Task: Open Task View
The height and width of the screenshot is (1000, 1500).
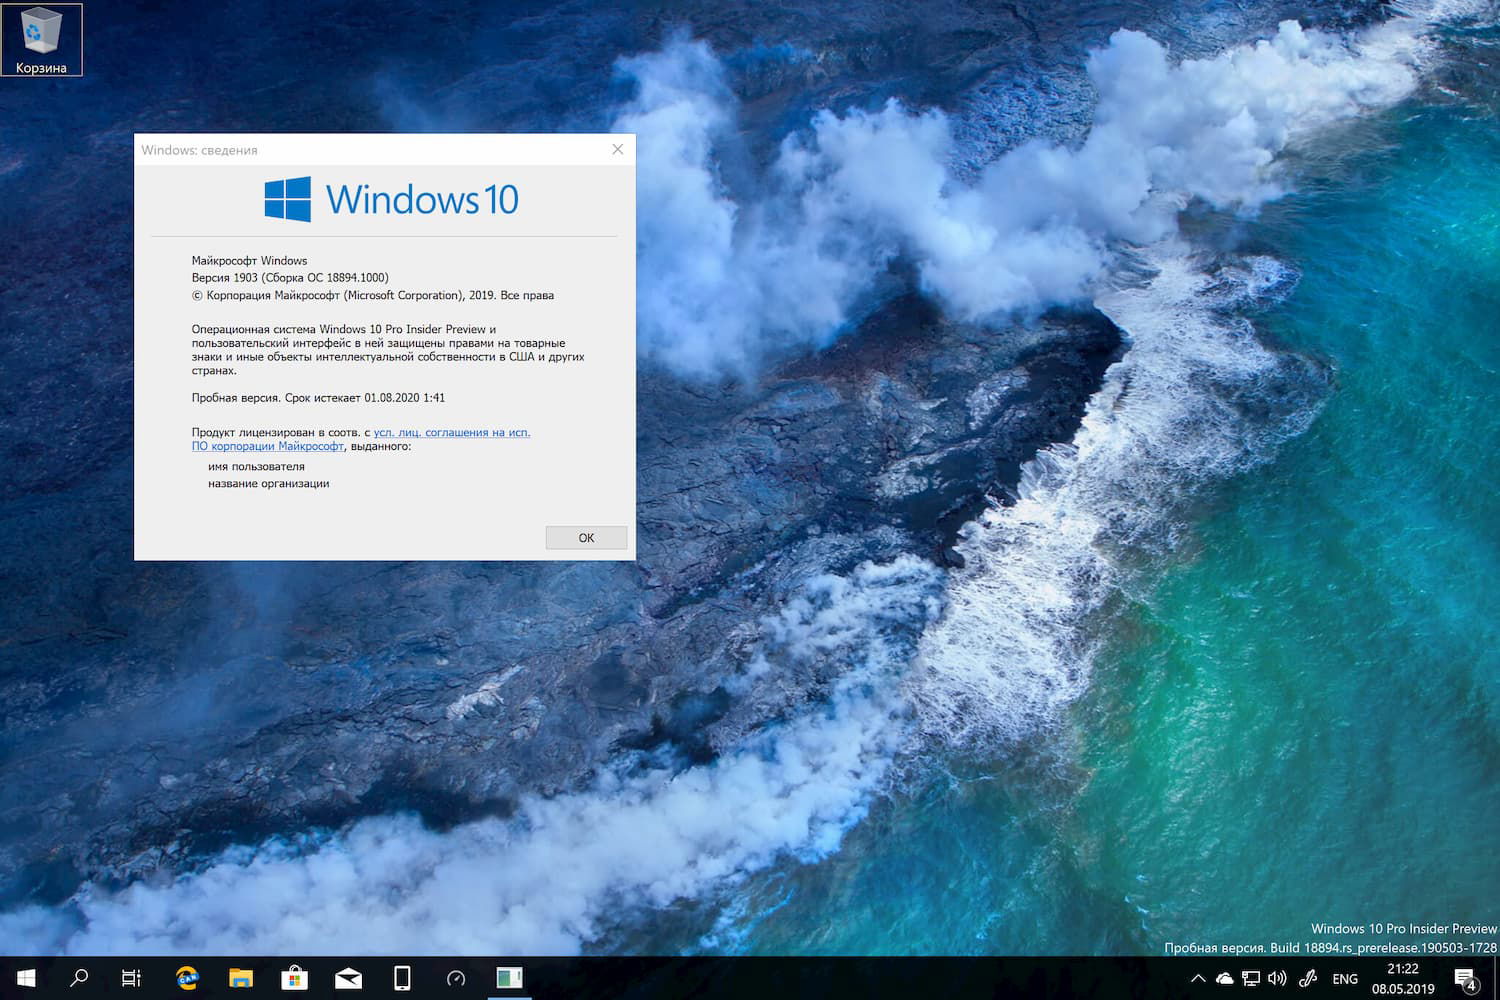Action: tap(131, 978)
